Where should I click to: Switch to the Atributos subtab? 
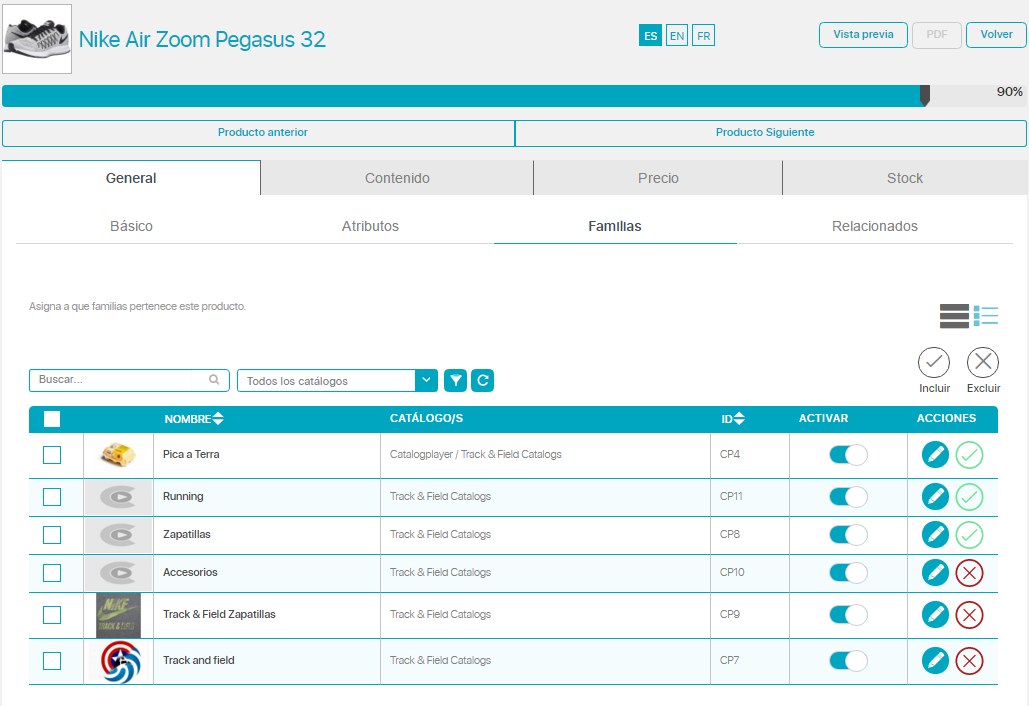[x=370, y=226]
